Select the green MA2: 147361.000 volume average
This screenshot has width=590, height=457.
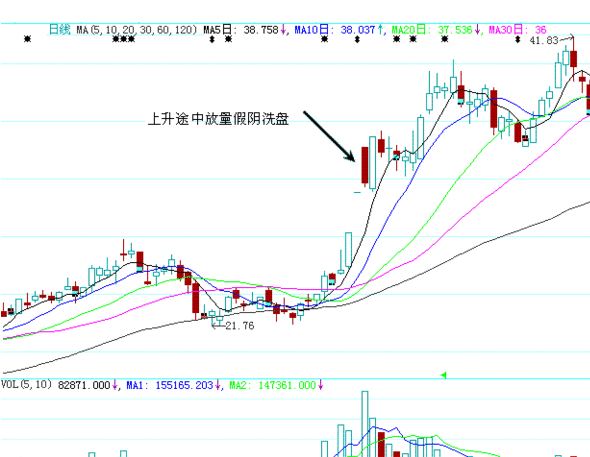coord(272,385)
